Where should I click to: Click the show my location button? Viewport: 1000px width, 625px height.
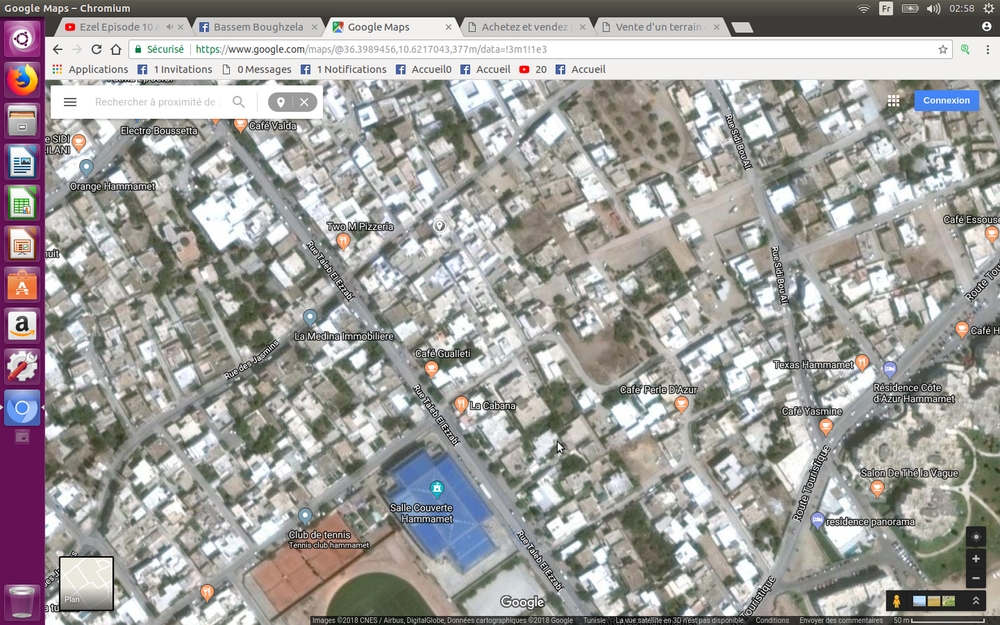tap(976, 537)
